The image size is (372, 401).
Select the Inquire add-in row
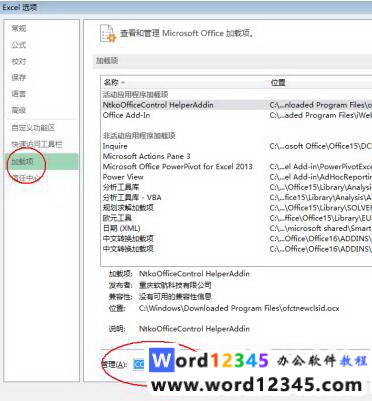pyautogui.click(x=236, y=146)
